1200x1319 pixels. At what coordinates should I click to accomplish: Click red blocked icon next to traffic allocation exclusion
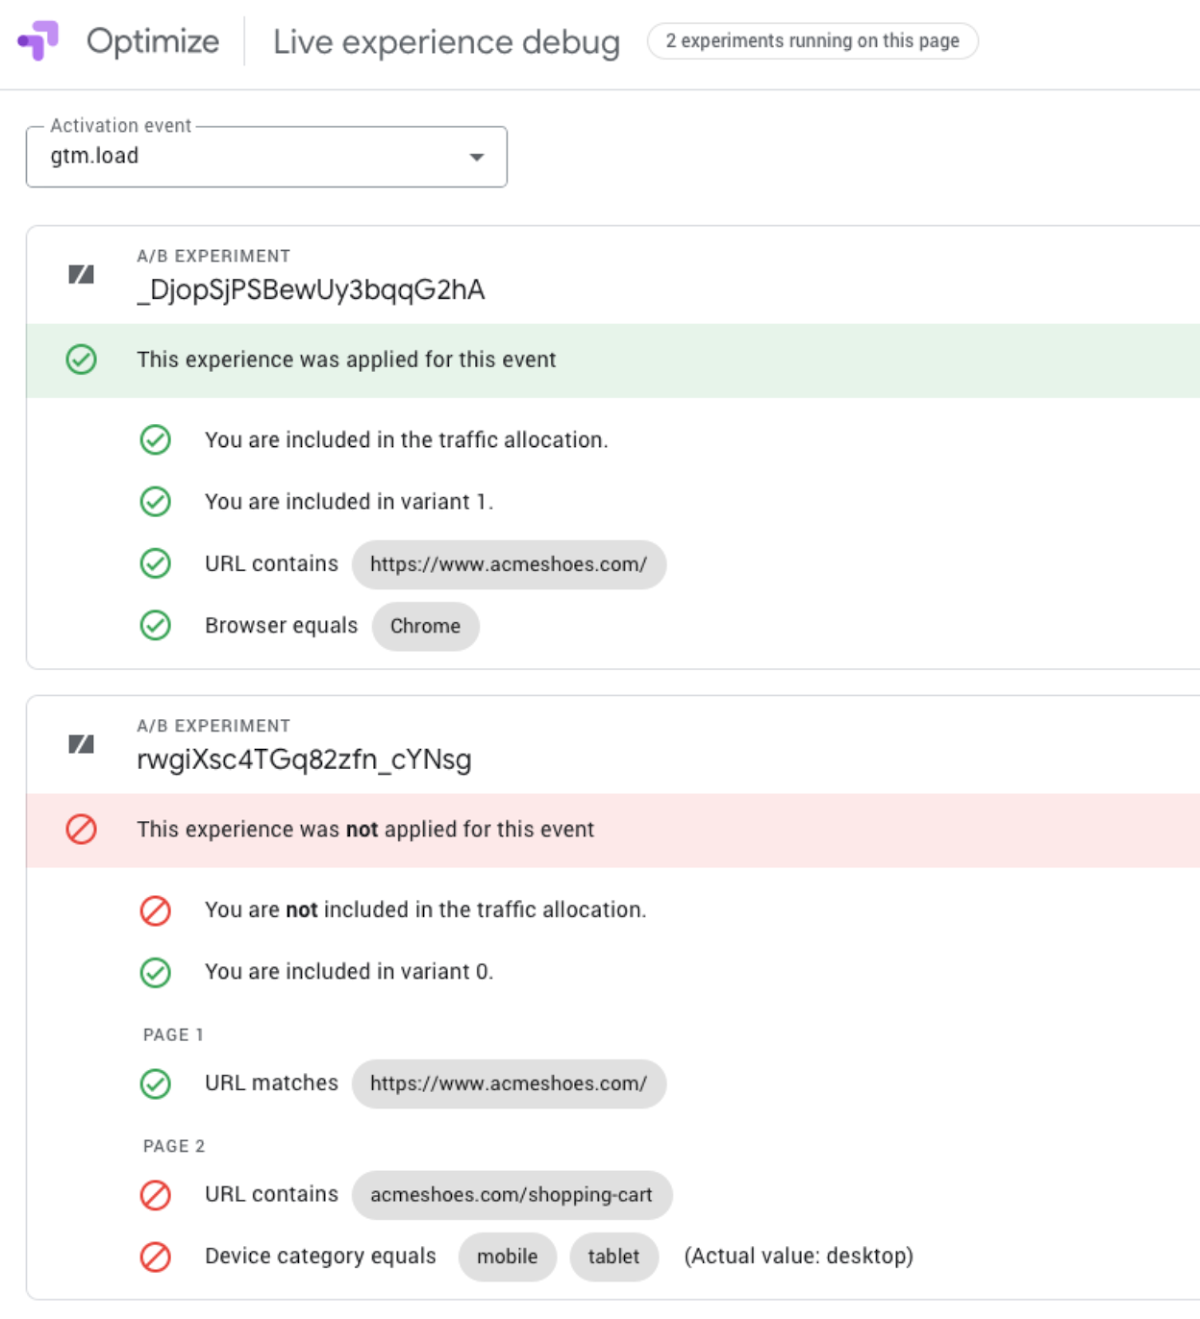coord(155,911)
